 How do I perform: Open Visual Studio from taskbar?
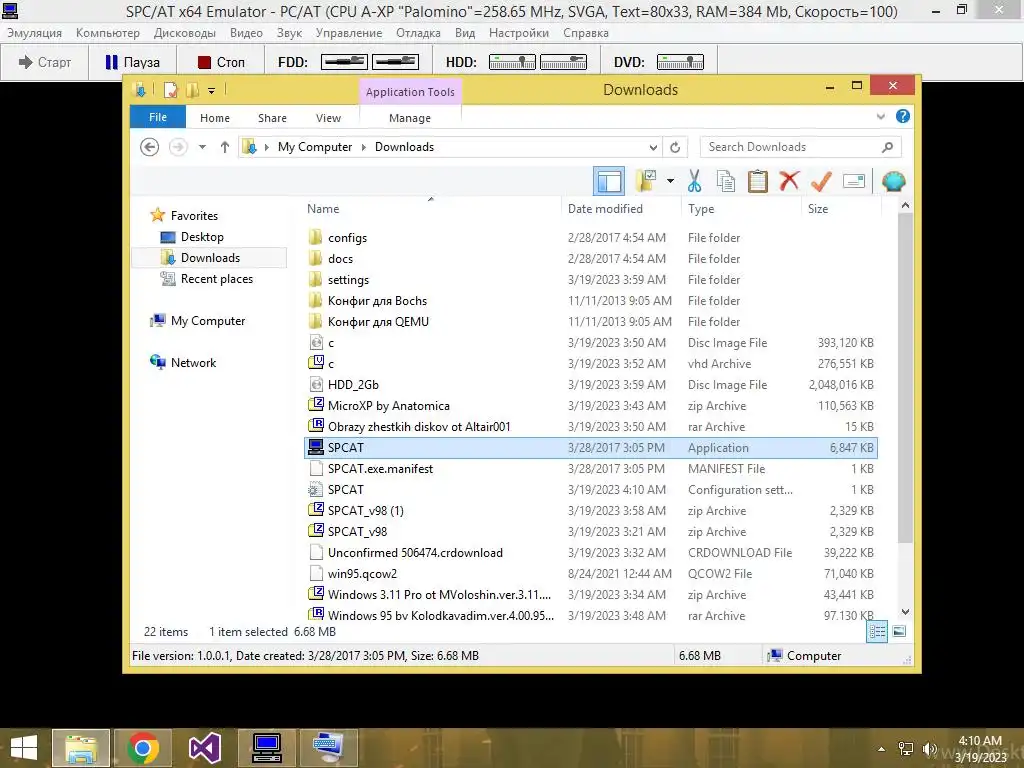coord(204,748)
